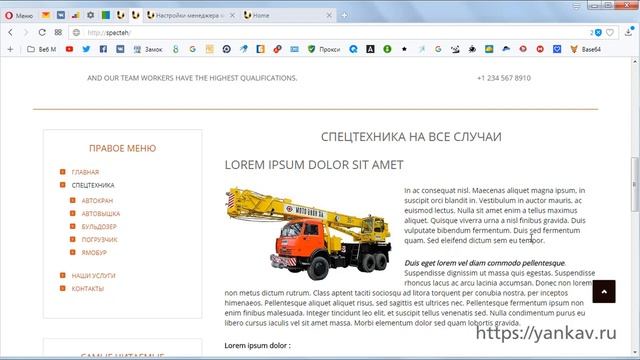Open the Twitter bookmark
Screen dimensions: 640x360
86,49
